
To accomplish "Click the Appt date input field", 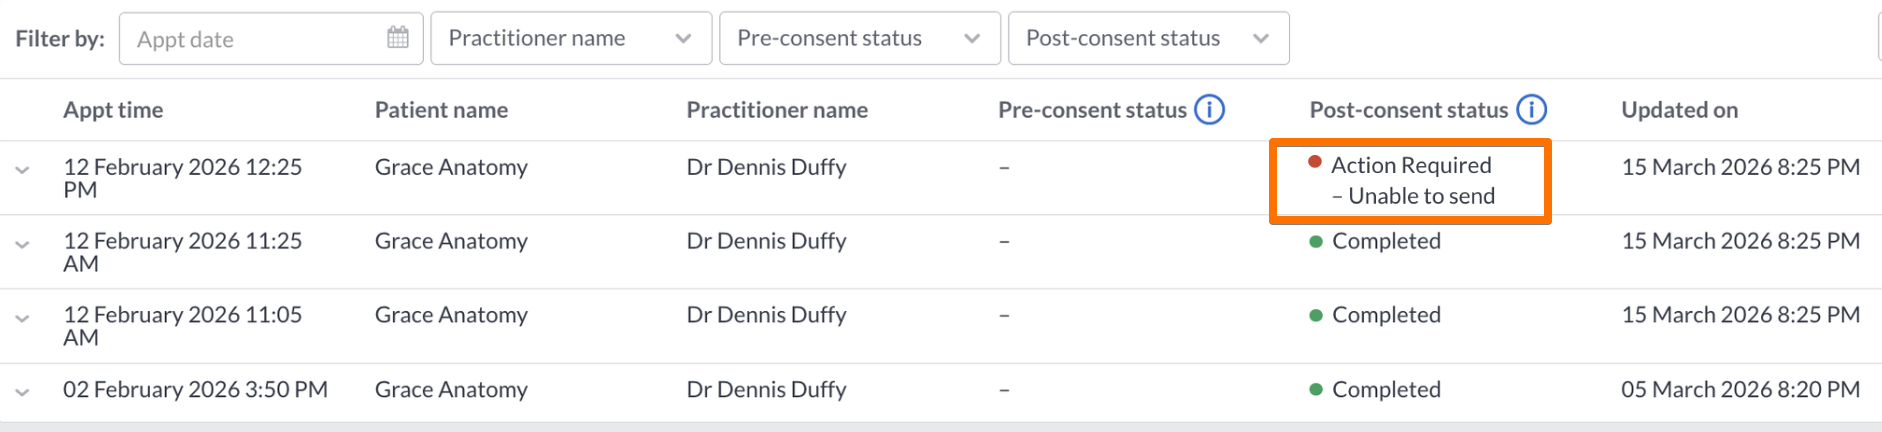I will coord(271,38).
